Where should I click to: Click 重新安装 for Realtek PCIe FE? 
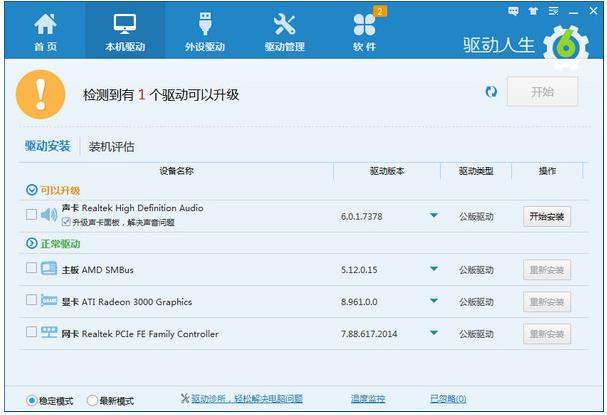[x=547, y=334]
